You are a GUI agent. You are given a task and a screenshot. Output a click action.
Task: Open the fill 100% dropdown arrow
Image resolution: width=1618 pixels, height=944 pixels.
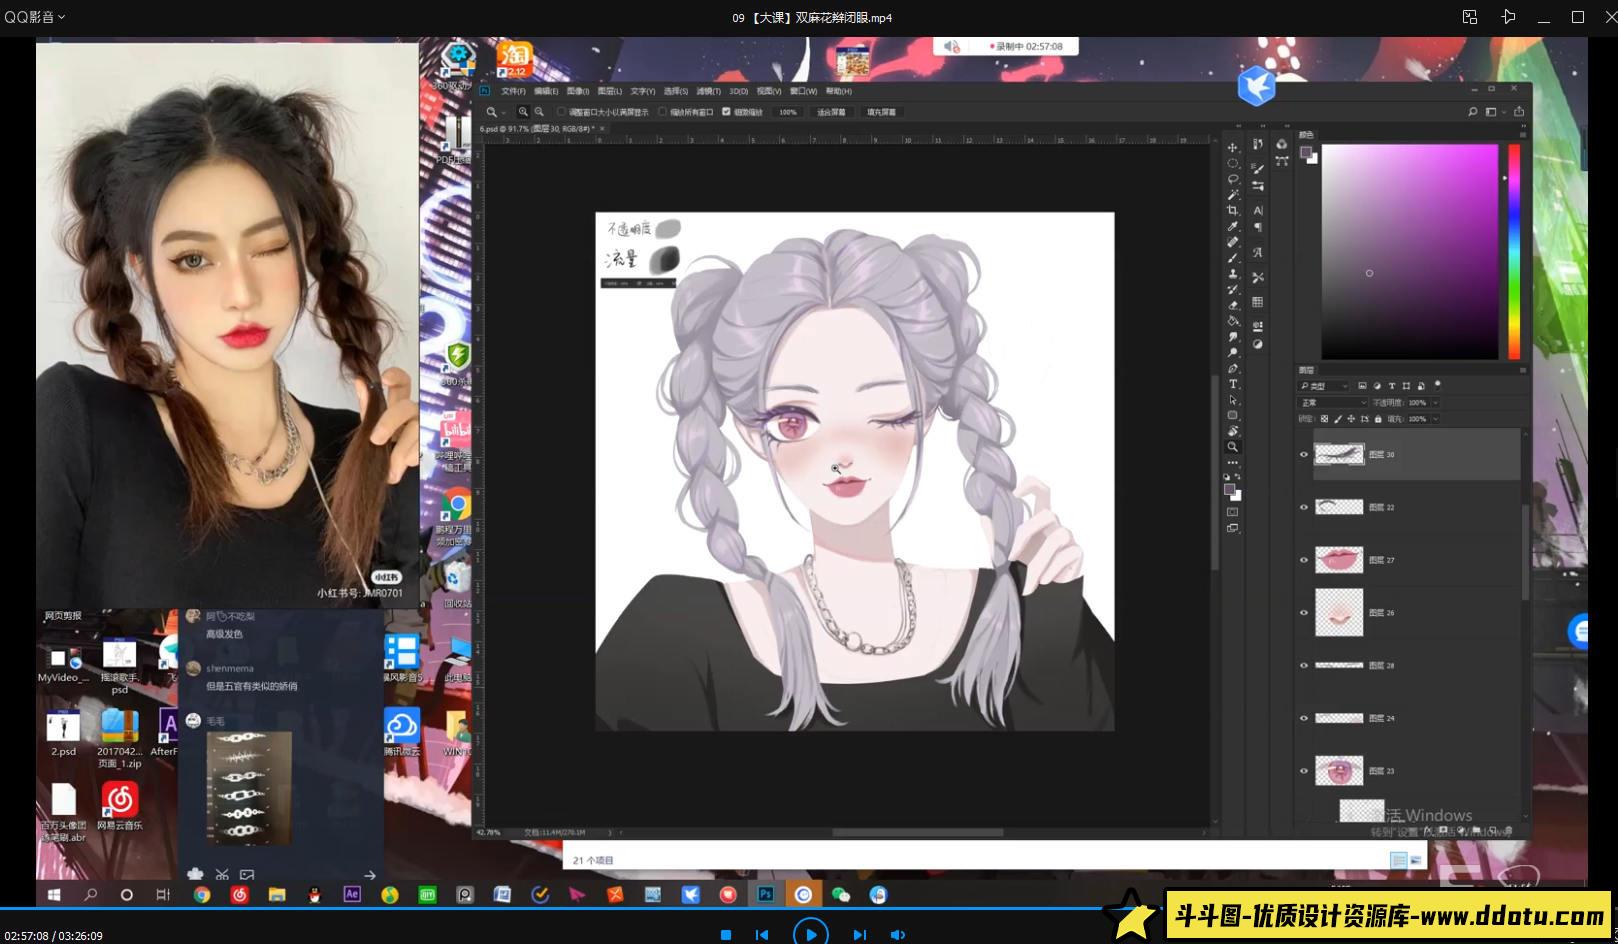click(x=1435, y=419)
